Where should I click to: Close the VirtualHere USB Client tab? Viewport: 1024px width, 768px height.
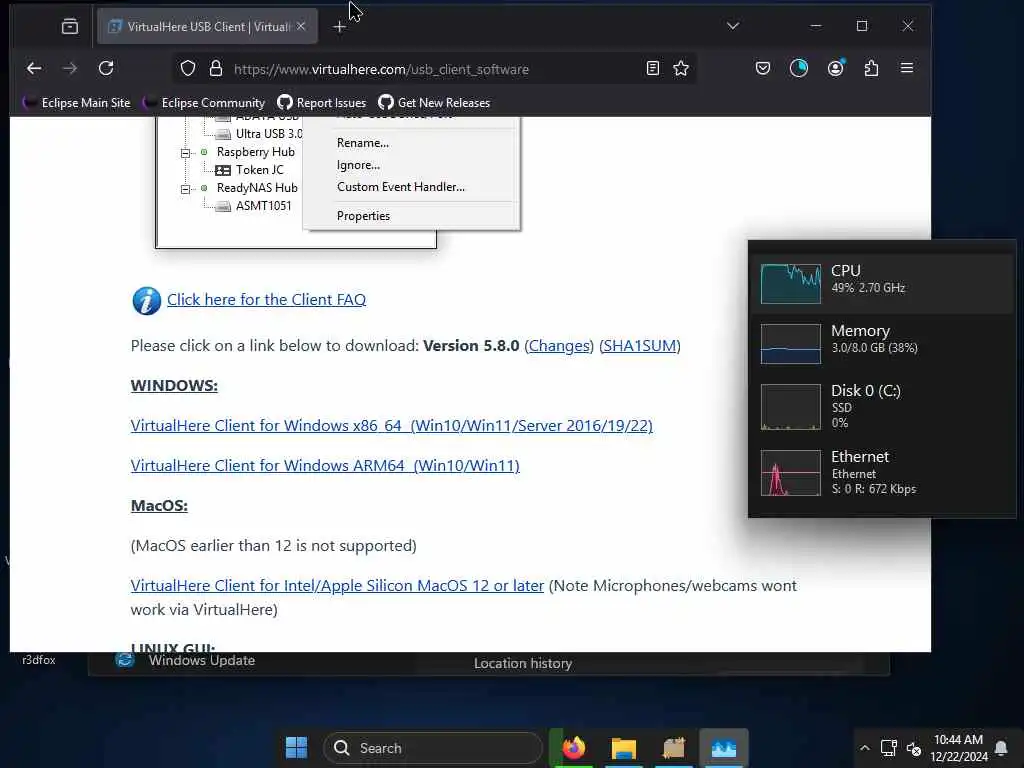(x=300, y=26)
